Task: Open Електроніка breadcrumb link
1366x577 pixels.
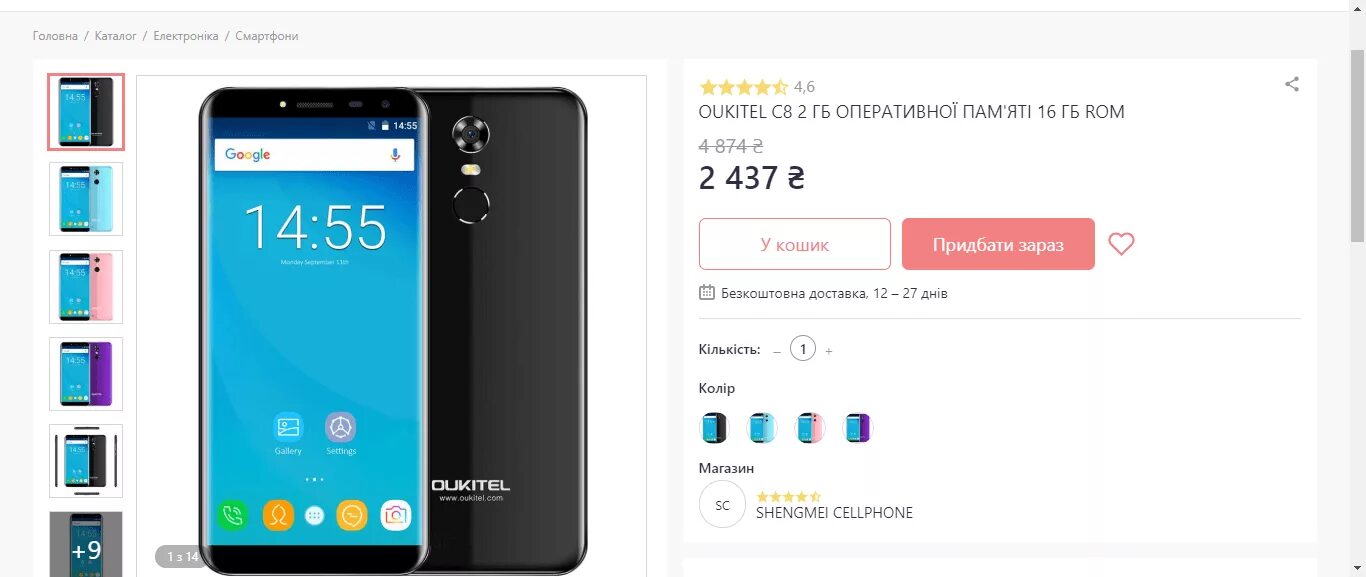Action: click(186, 36)
